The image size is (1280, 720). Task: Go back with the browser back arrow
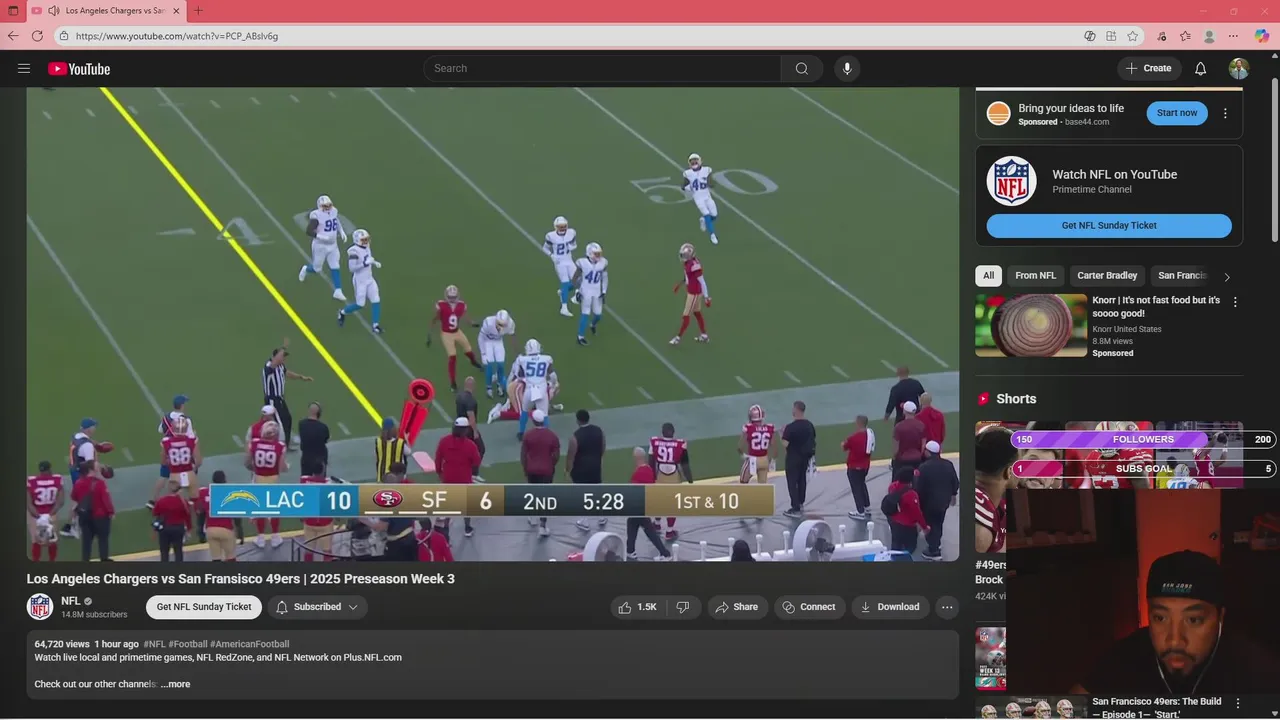pyautogui.click(x=13, y=36)
